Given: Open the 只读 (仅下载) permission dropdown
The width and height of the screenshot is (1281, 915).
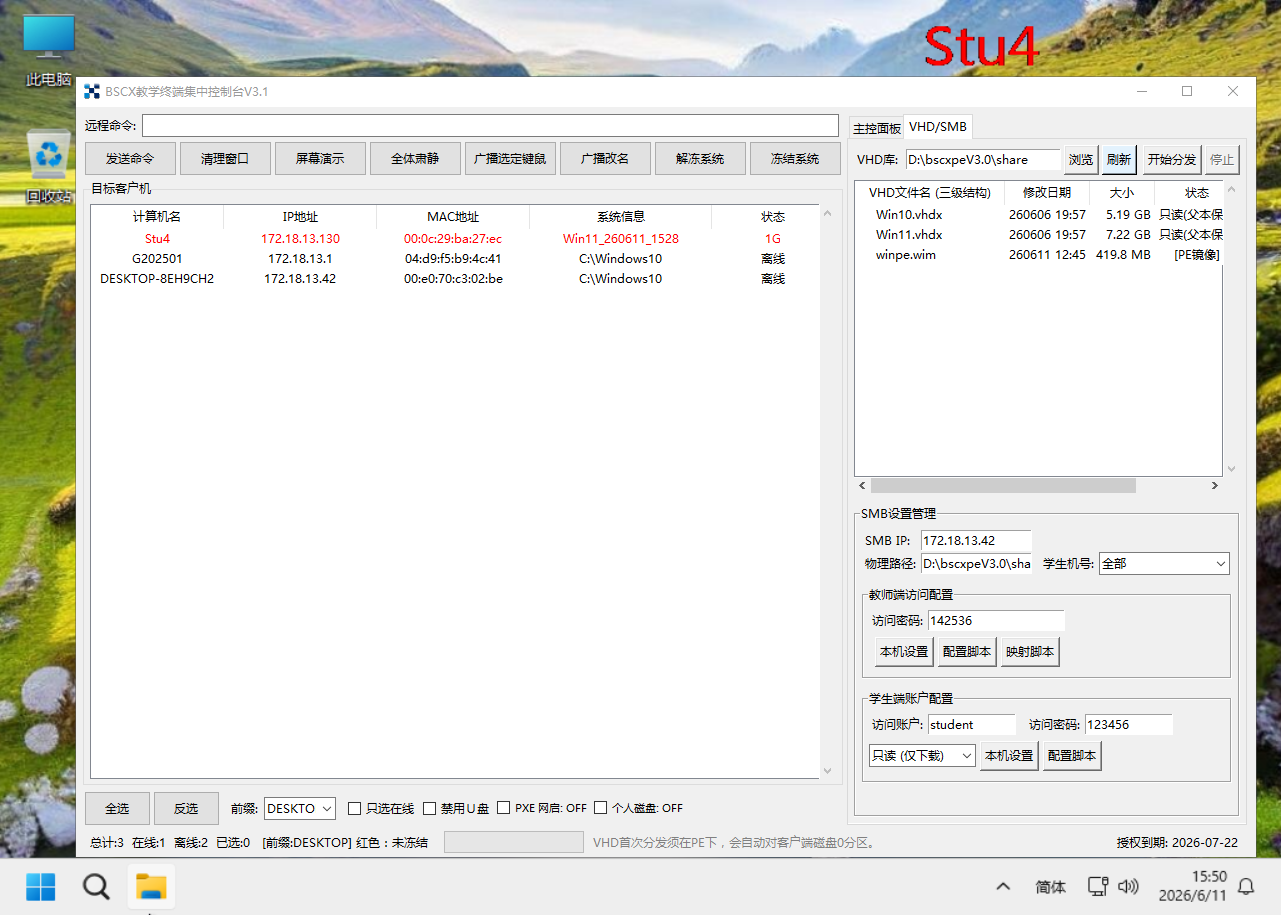Looking at the screenshot, I should coord(922,756).
